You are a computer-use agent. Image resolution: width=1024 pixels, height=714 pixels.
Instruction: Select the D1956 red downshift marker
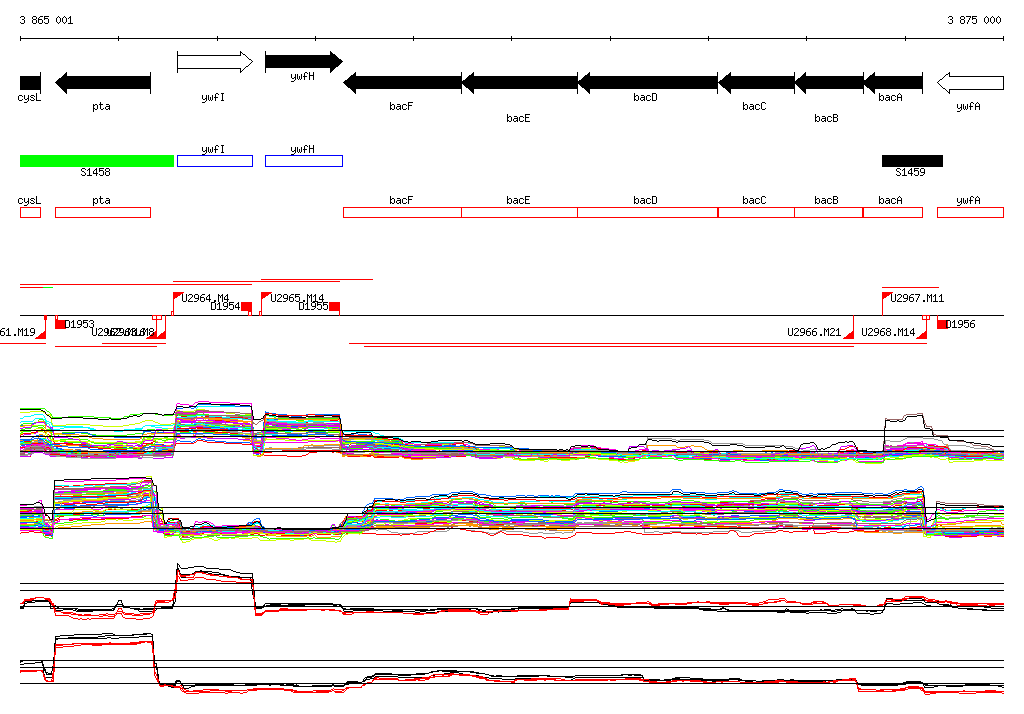click(942, 324)
